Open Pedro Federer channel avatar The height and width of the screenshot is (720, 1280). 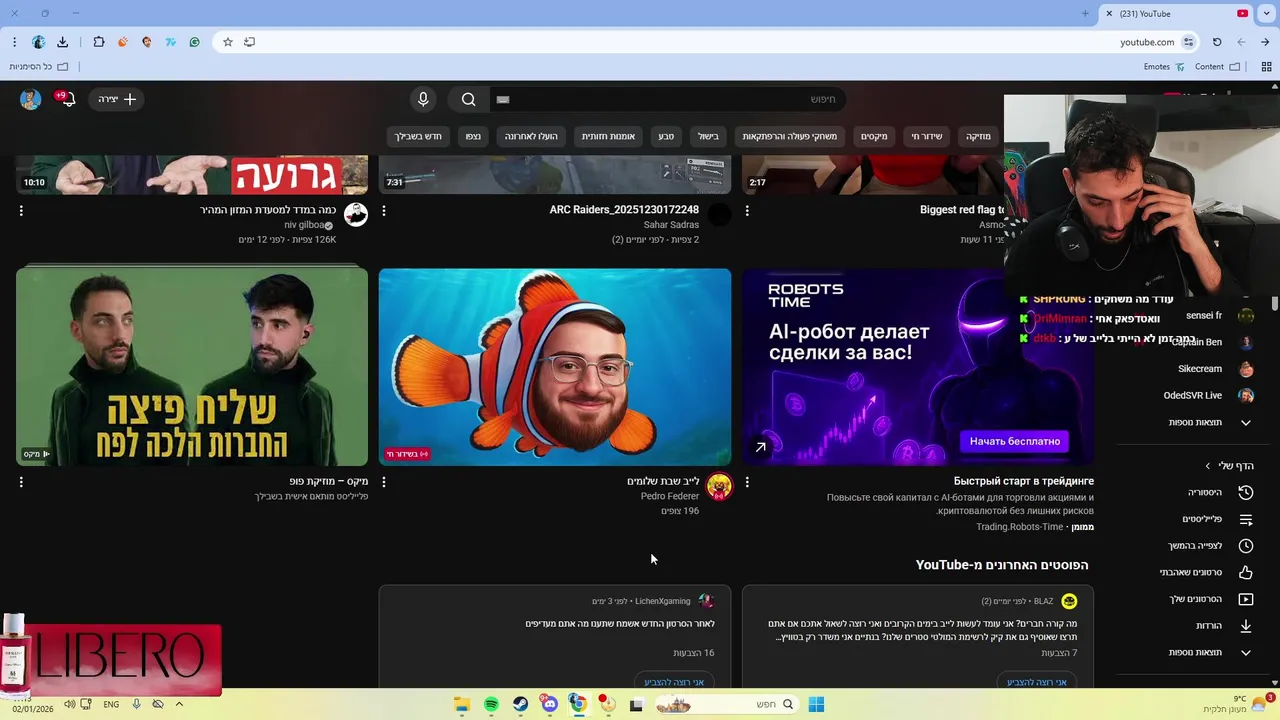tap(719, 487)
